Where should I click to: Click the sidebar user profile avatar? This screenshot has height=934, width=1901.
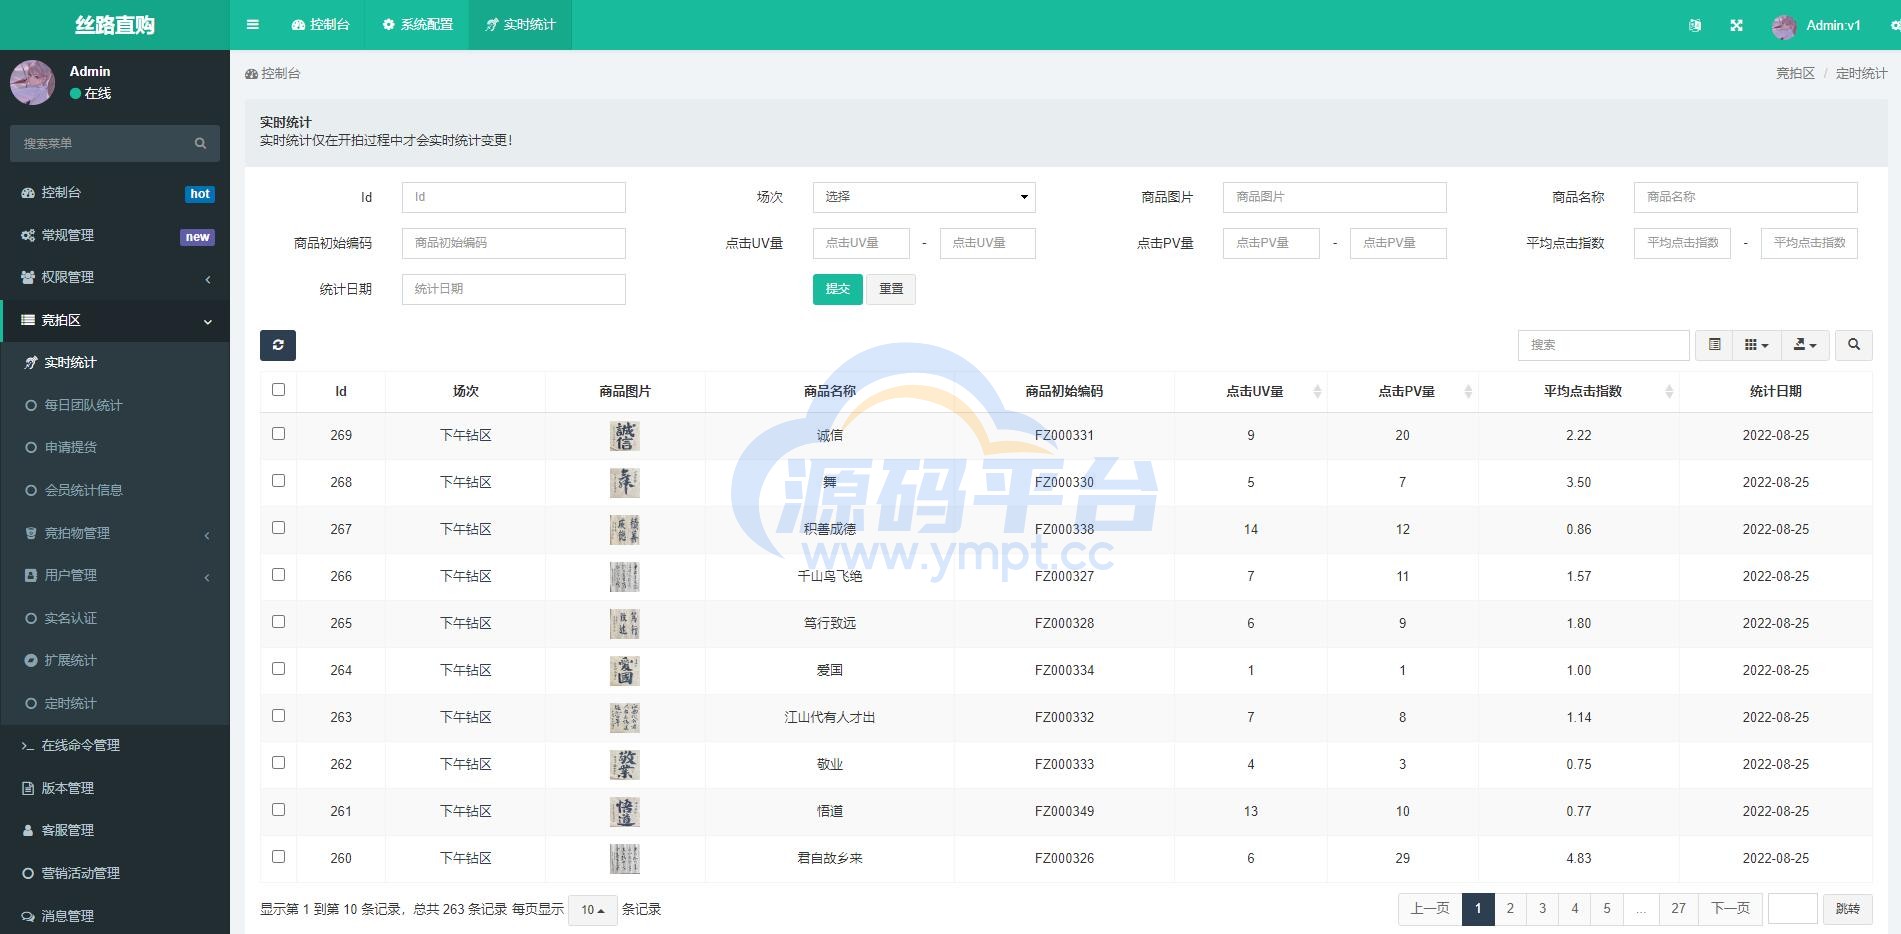32,82
